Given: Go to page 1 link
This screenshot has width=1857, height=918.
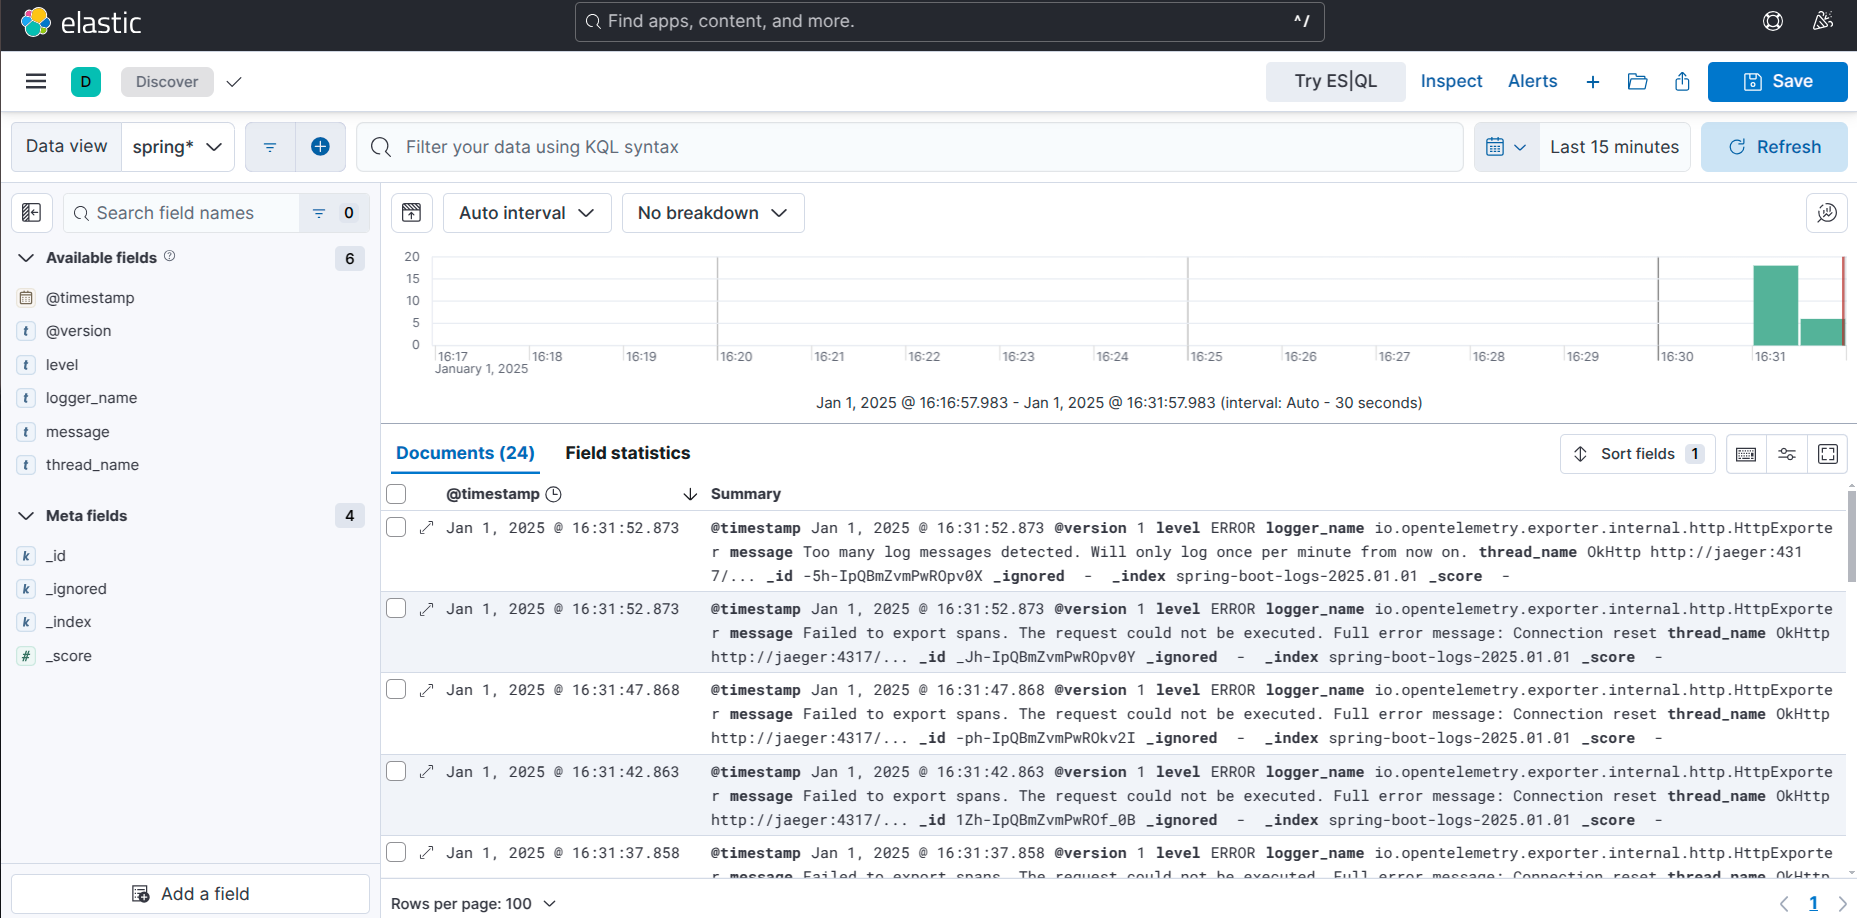Looking at the screenshot, I should pyautogui.click(x=1813, y=904).
